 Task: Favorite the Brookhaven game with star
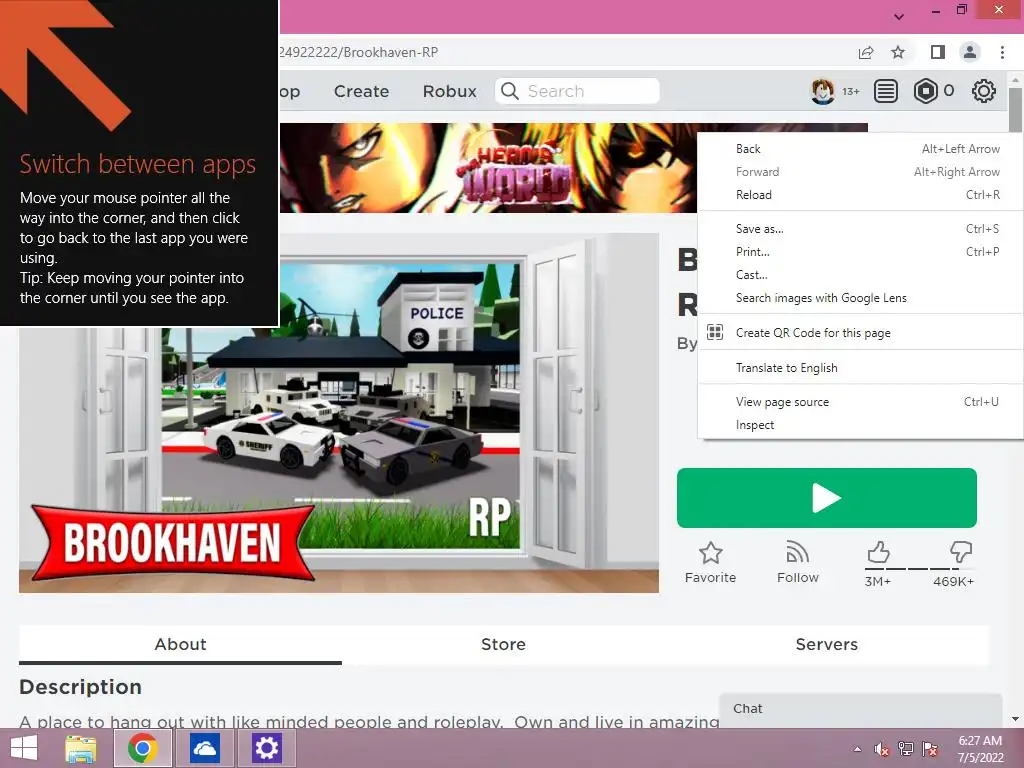click(x=711, y=553)
